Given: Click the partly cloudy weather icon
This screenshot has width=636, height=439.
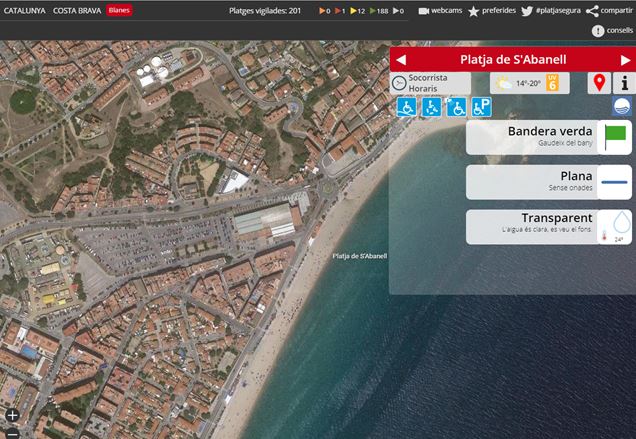Looking at the screenshot, I should click(504, 84).
